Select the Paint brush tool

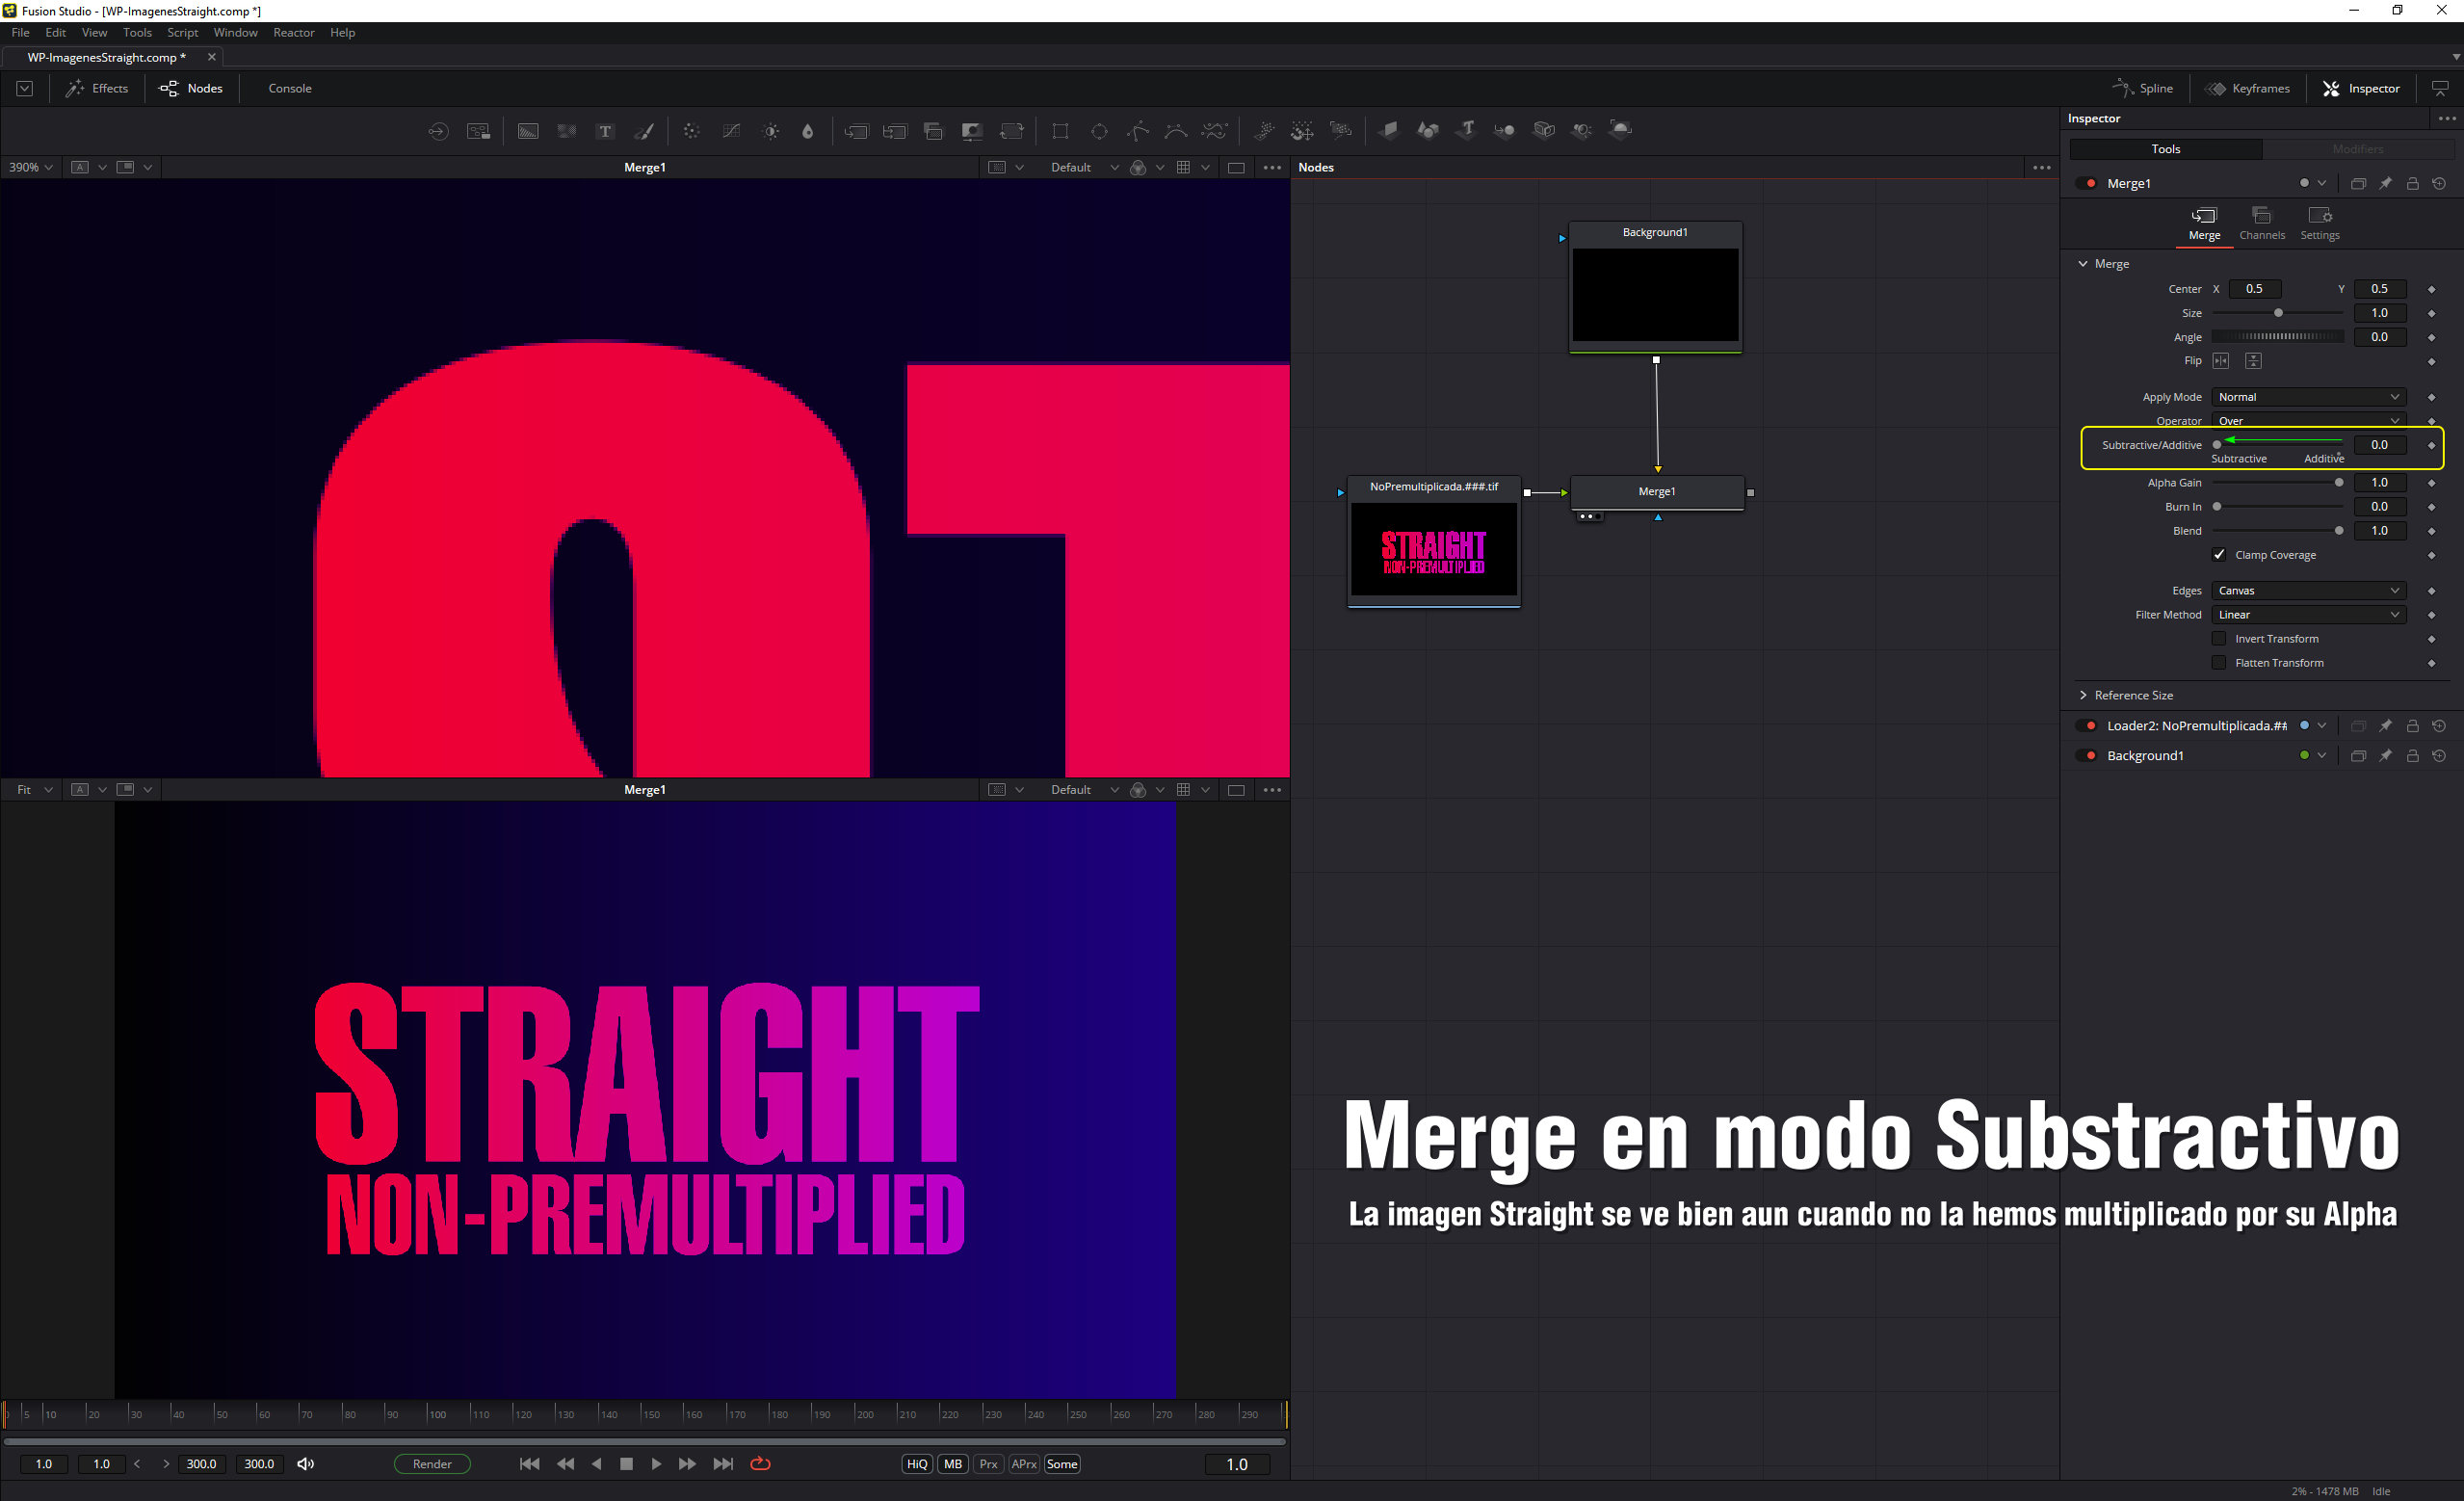[x=645, y=131]
